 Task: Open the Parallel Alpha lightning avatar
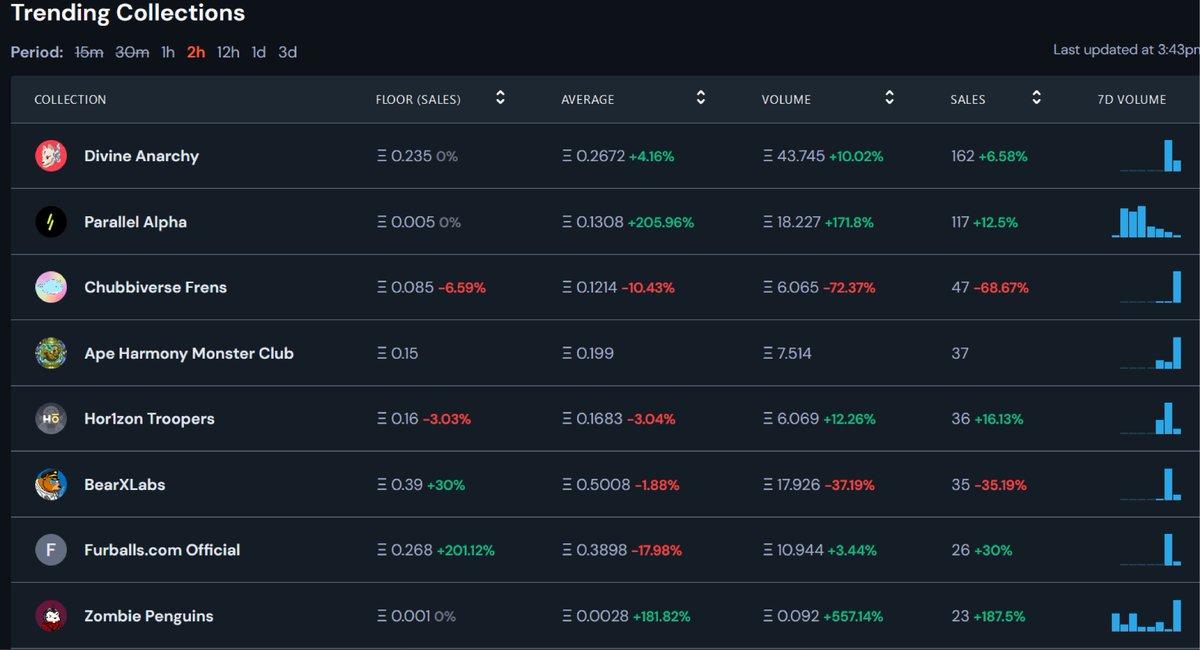(x=51, y=222)
